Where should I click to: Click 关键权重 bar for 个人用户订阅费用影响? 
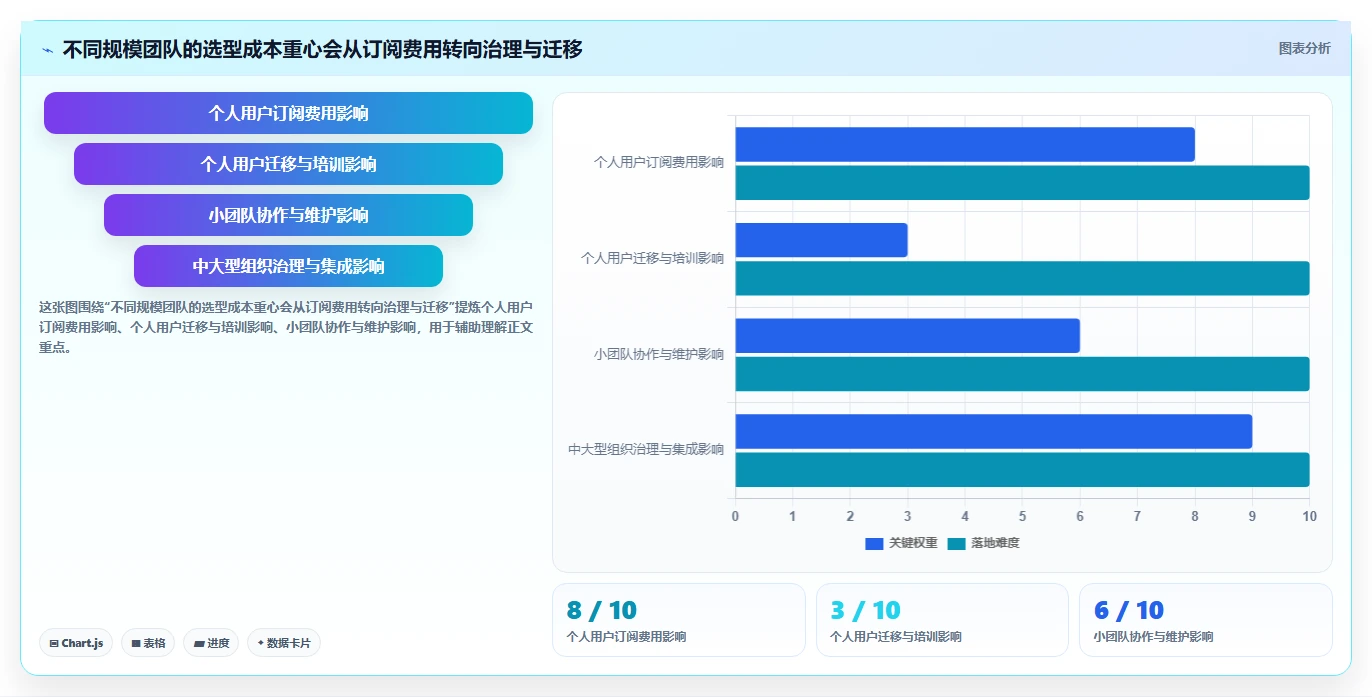(x=965, y=144)
